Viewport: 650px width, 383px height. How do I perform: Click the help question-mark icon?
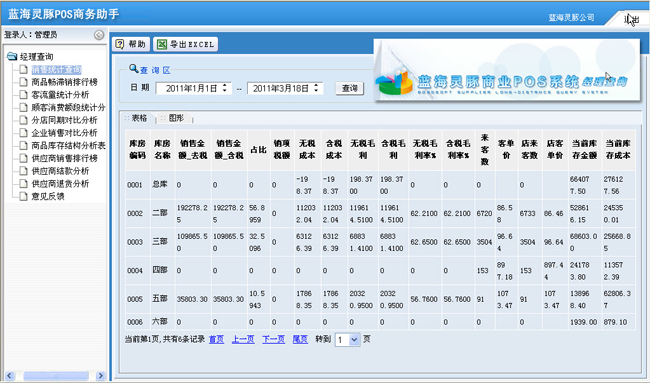coord(120,44)
